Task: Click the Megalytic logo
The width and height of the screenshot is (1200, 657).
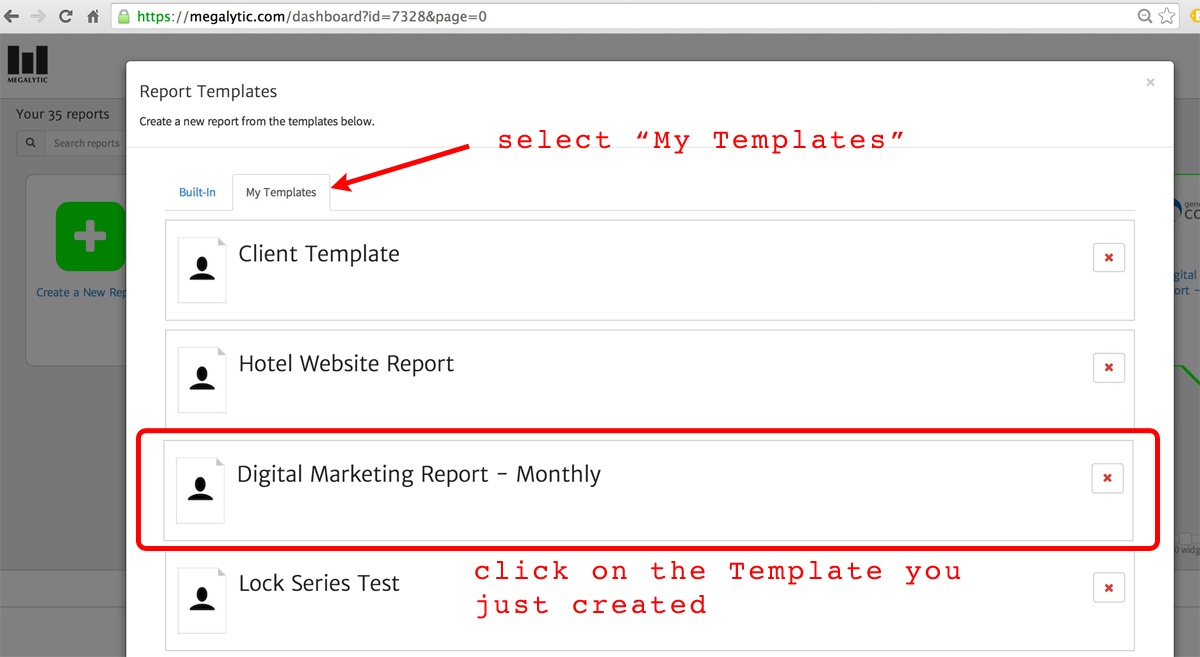Action: (x=27, y=65)
